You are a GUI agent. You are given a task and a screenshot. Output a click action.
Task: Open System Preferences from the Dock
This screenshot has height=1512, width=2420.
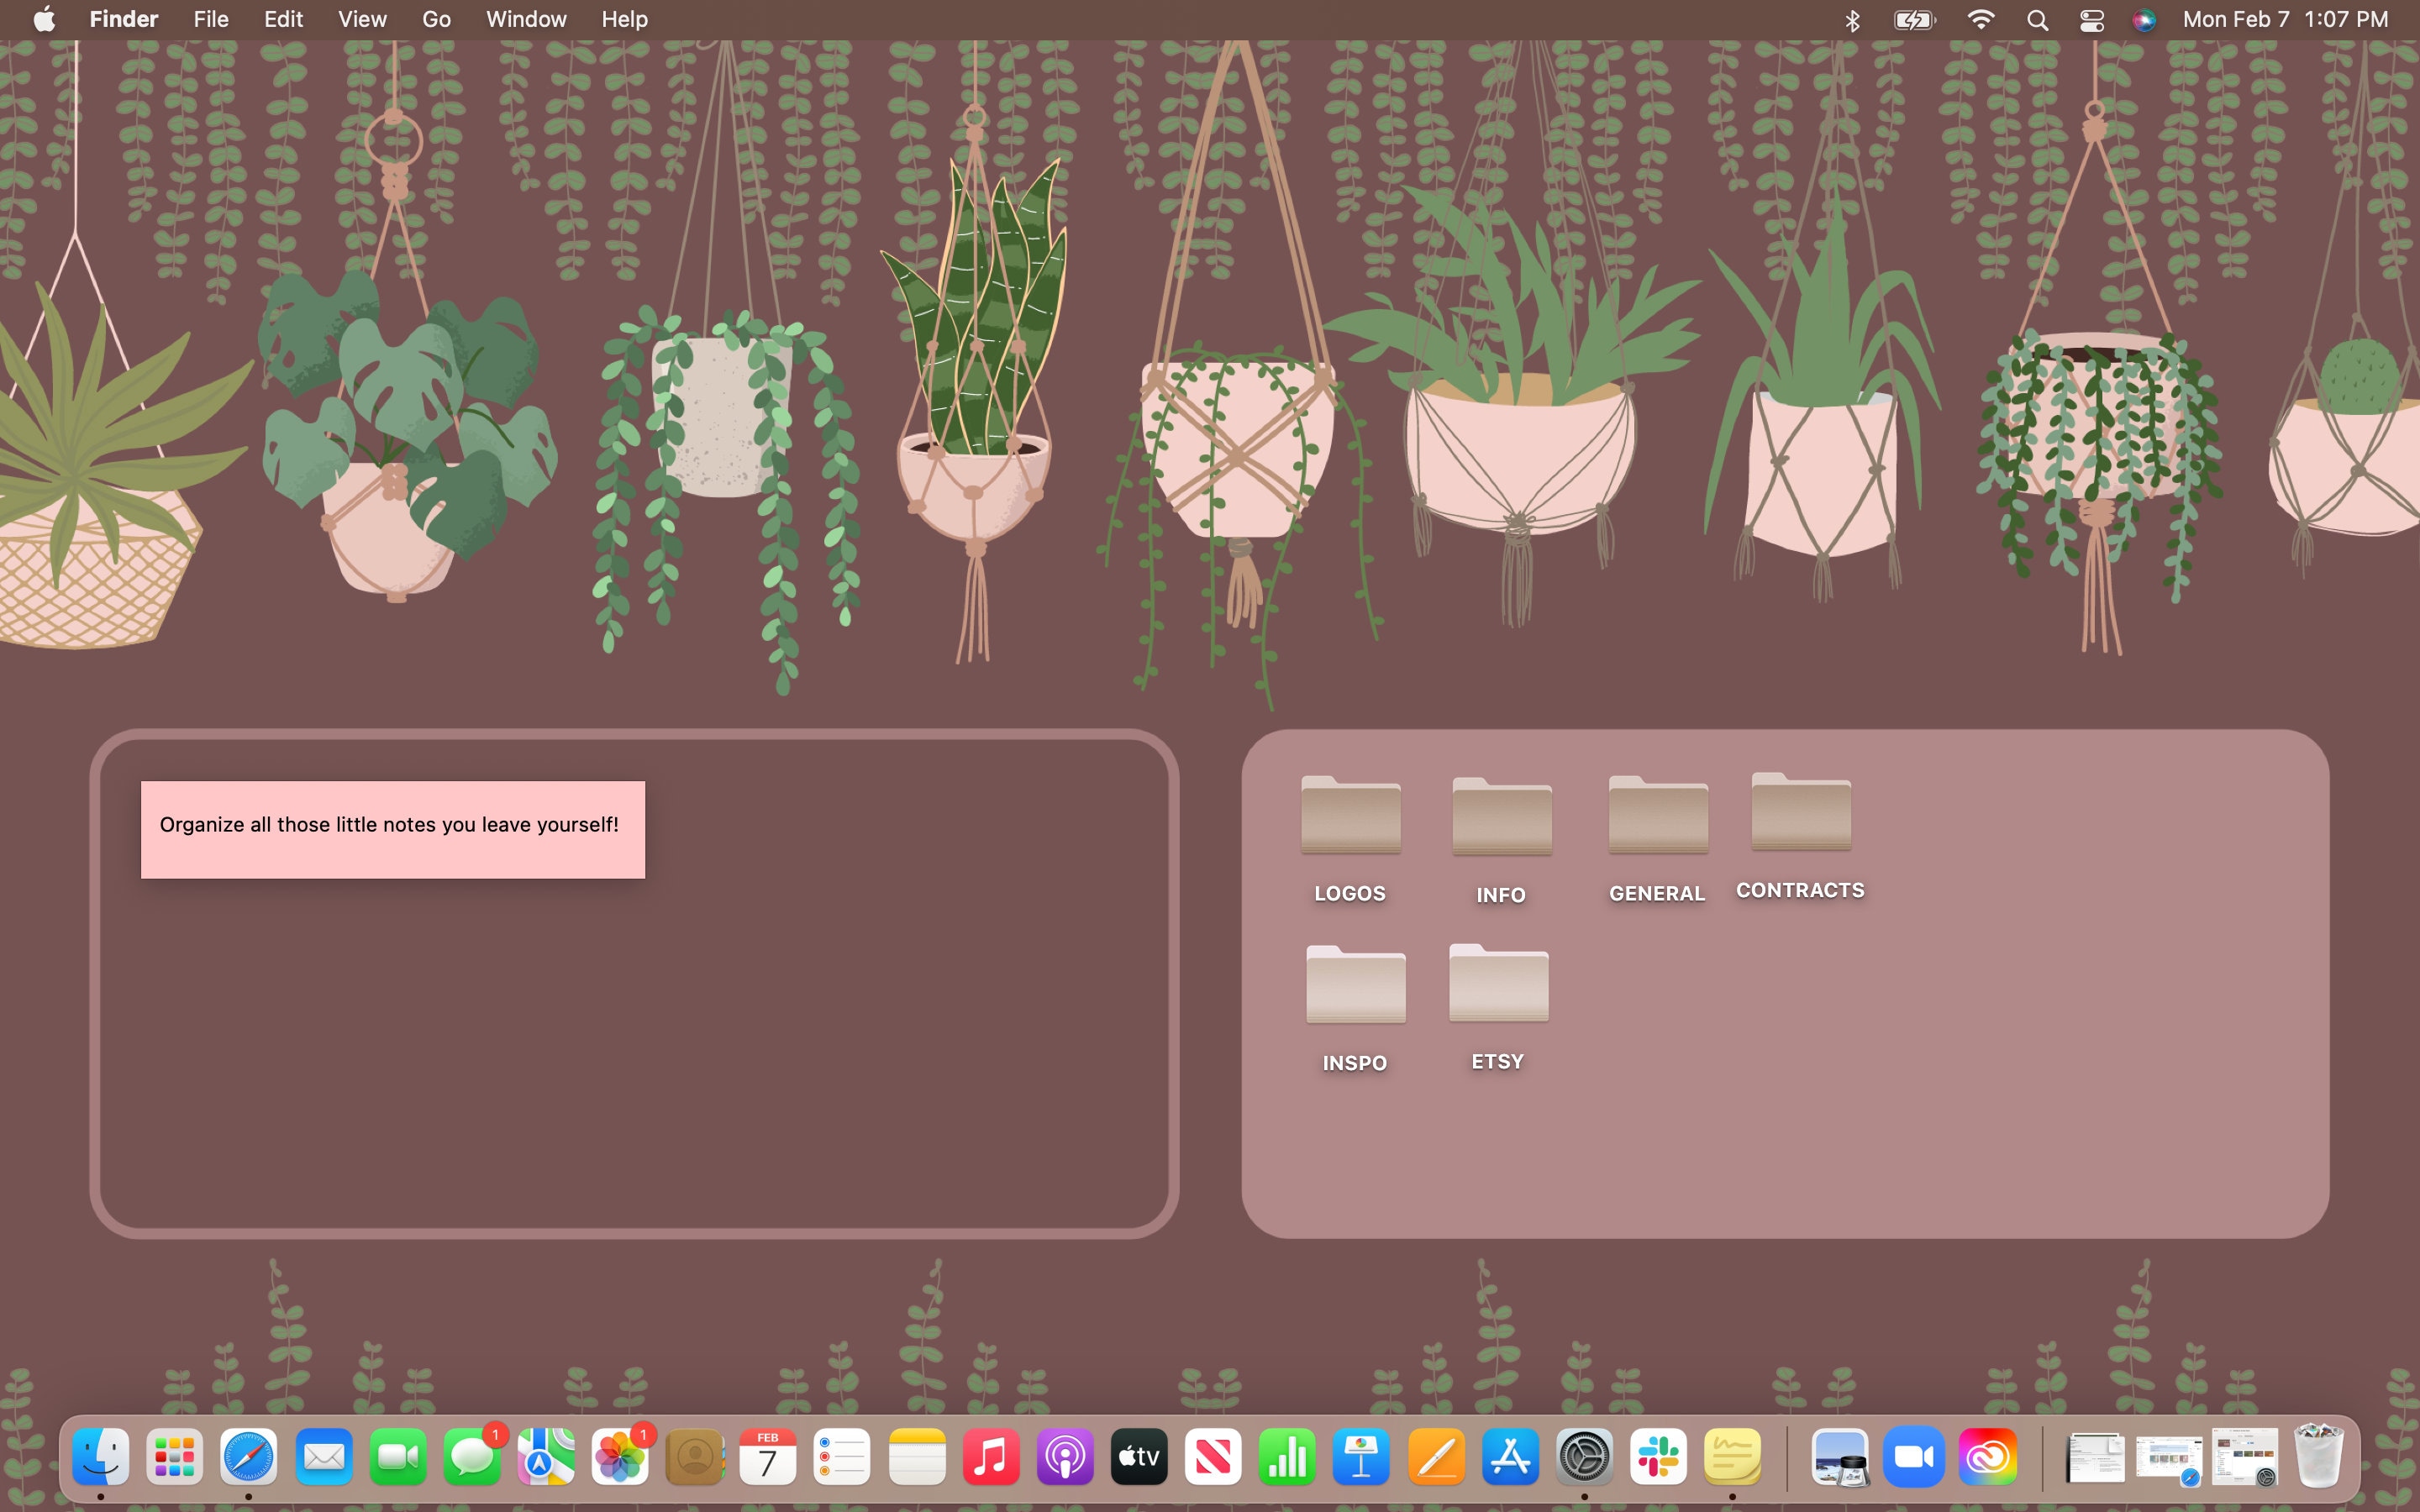pyautogui.click(x=1584, y=1457)
